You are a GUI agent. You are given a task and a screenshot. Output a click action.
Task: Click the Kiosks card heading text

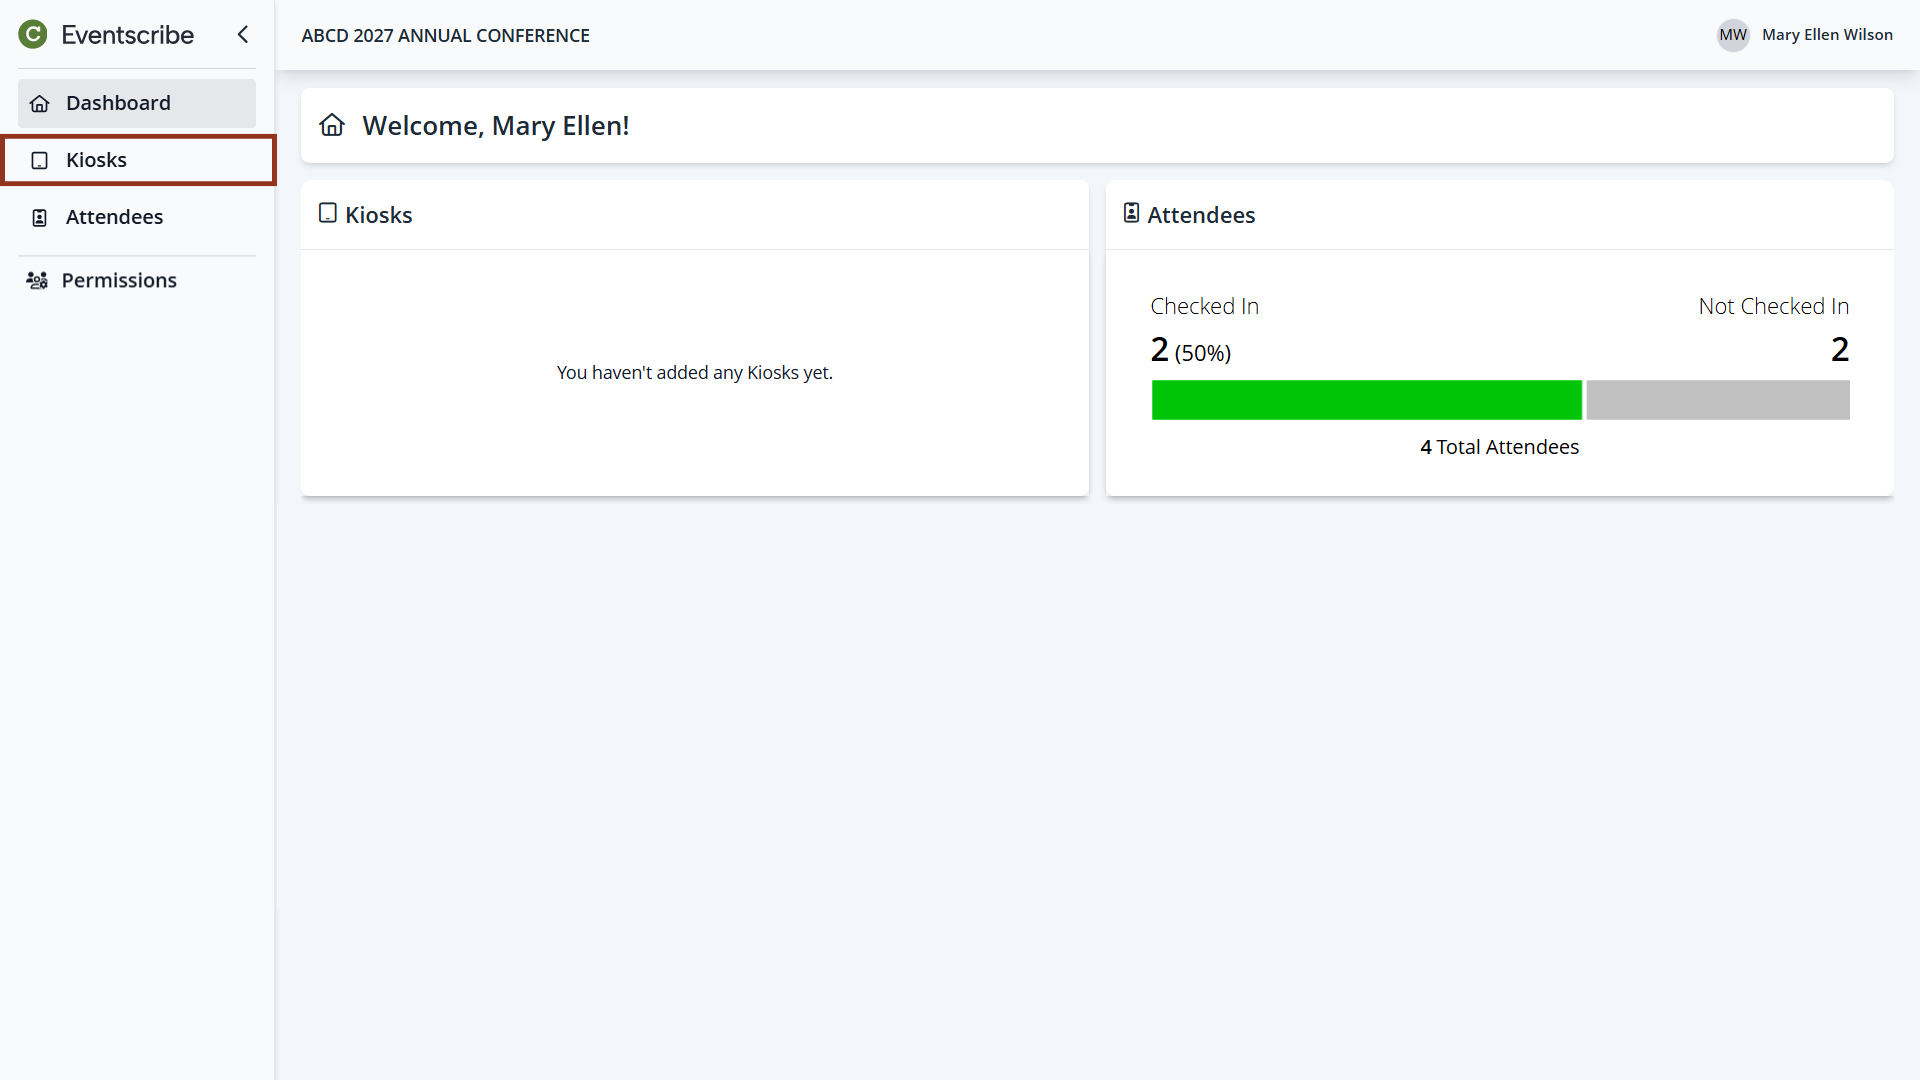click(378, 215)
